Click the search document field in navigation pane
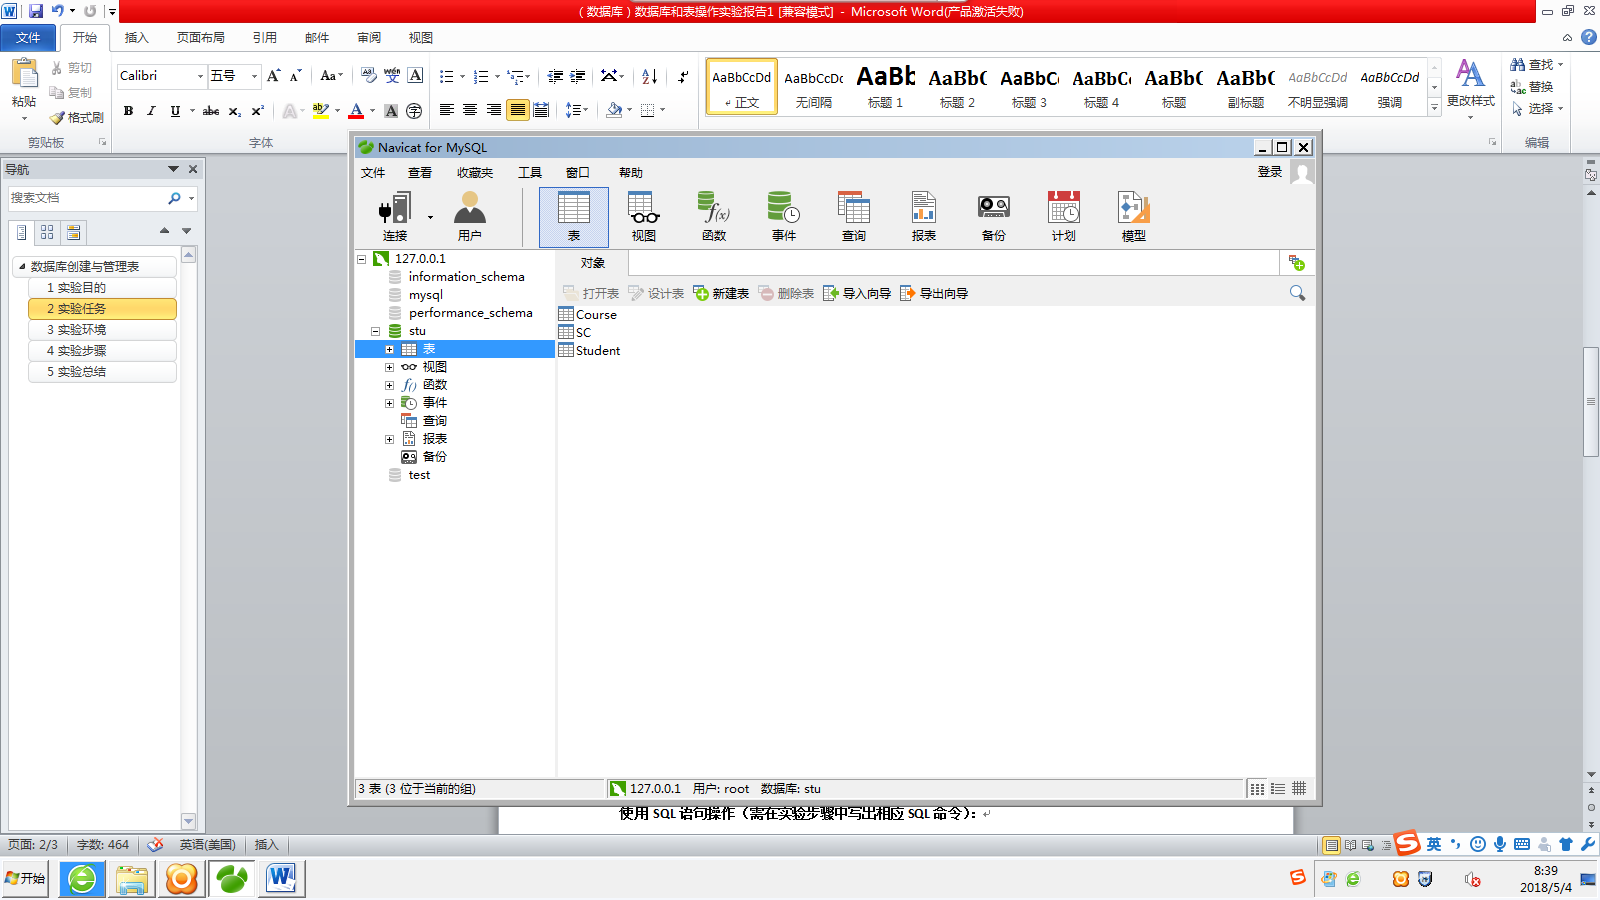Viewport: 1600px width, 900px height. point(88,198)
